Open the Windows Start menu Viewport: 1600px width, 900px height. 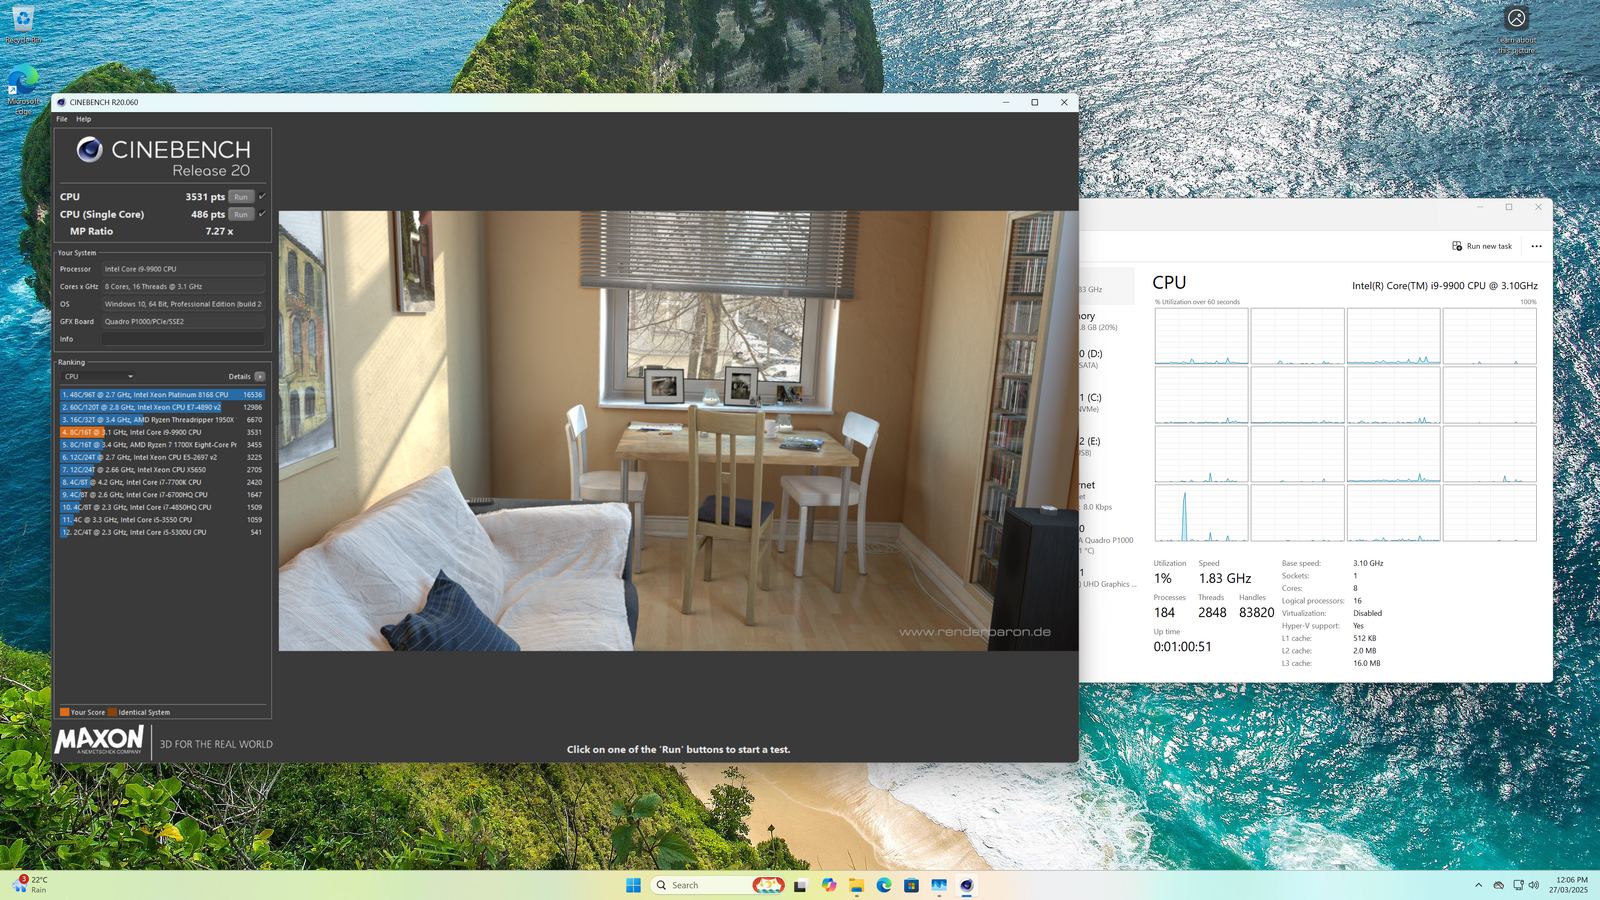click(x=633, y=885)
